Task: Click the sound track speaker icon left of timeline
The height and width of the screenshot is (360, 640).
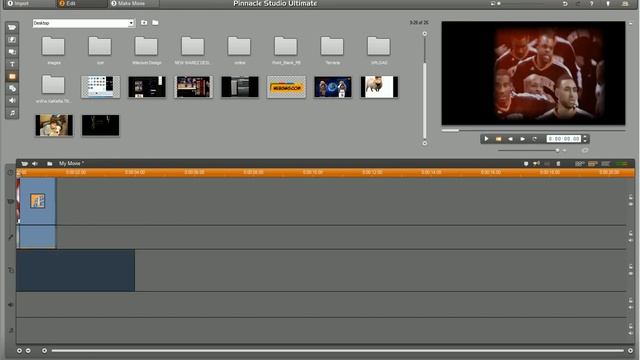Action: click(x=11, y=304)
